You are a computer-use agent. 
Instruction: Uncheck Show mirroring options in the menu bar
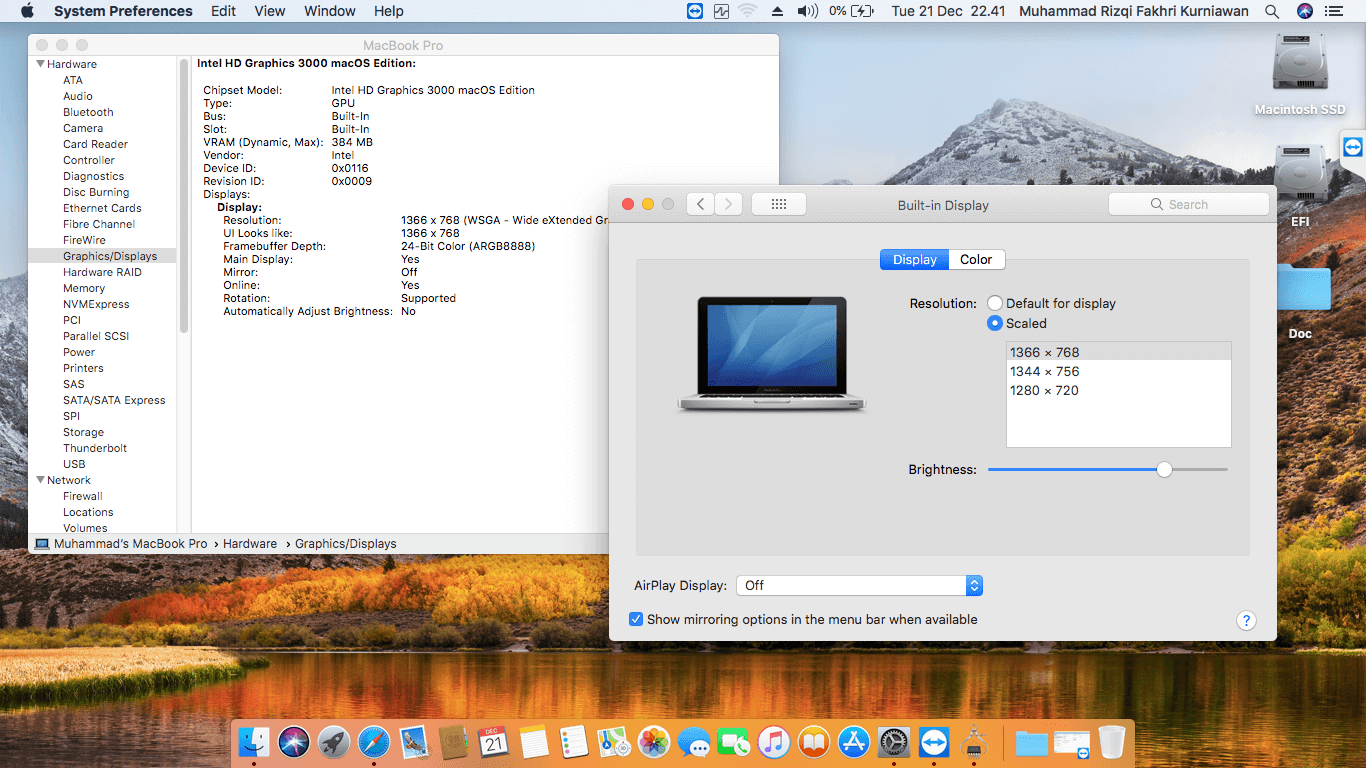(x=636, y=619)
